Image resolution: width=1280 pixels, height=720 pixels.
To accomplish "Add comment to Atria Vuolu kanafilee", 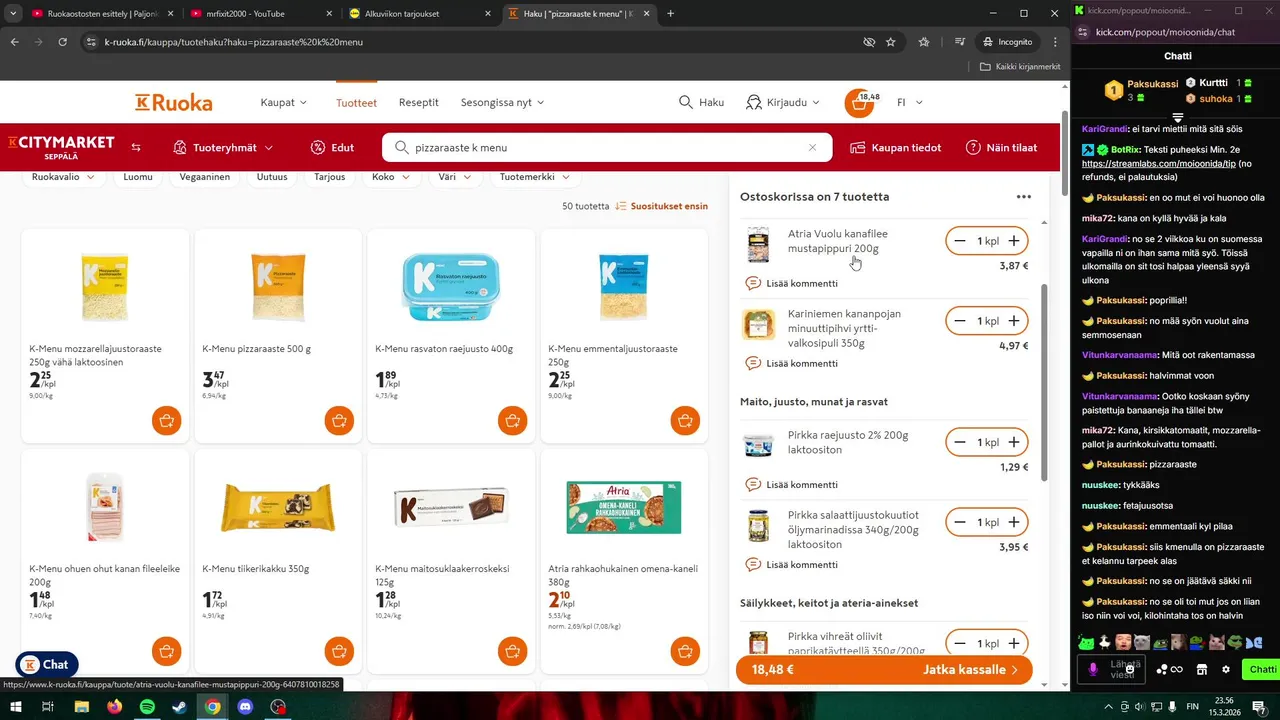I will coord(792,283).
